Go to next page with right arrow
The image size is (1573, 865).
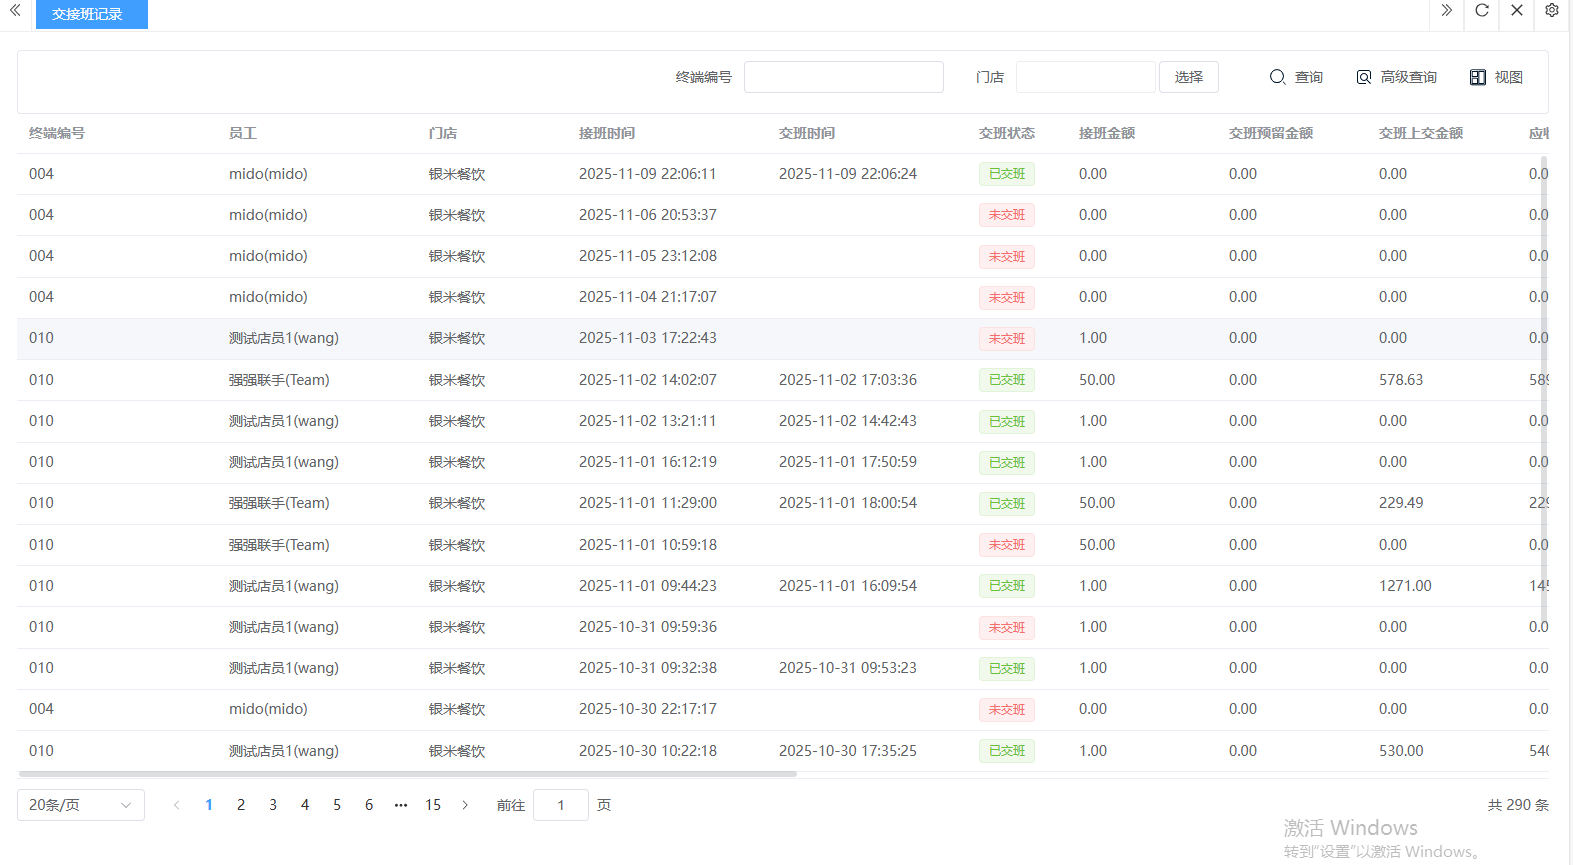(465, 805)
